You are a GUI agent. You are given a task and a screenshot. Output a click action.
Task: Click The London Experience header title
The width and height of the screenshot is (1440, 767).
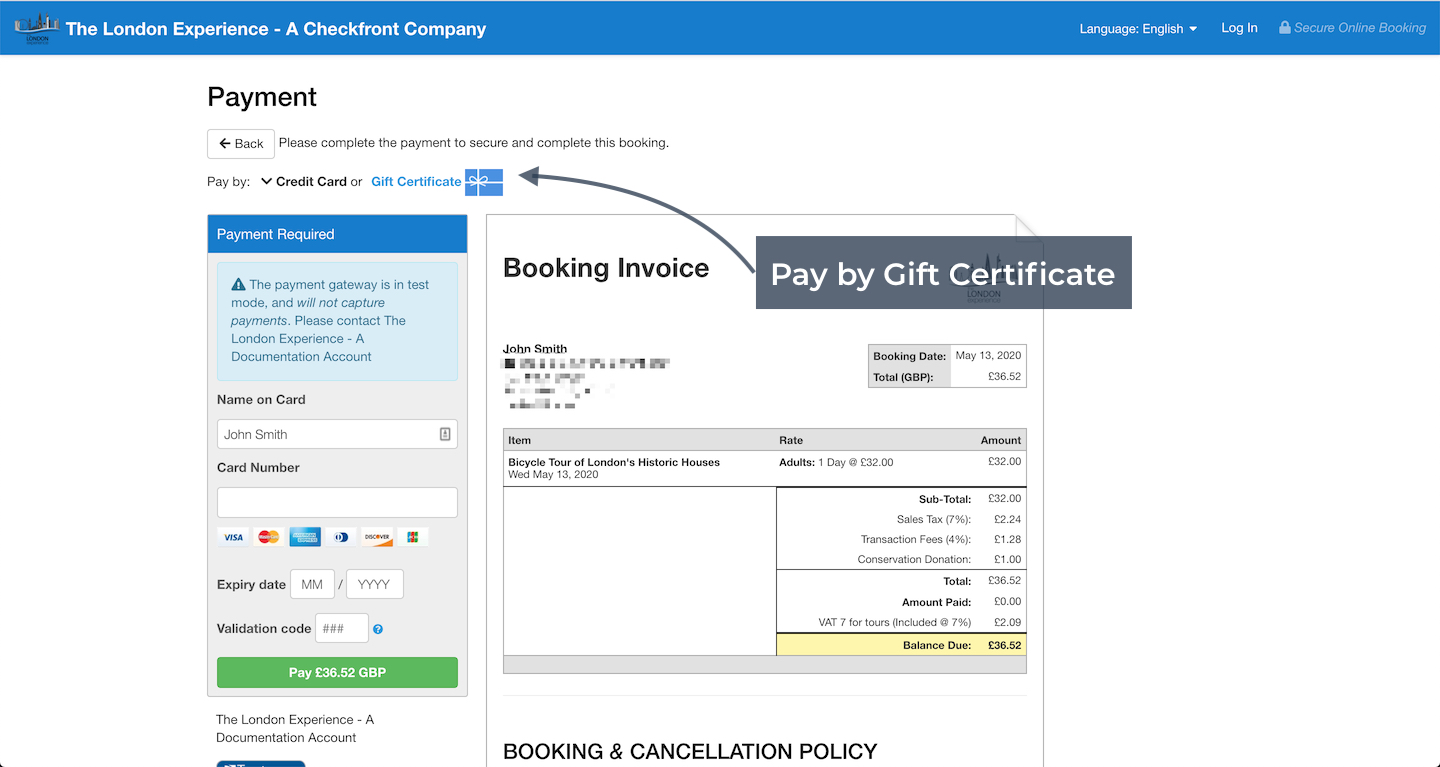coord(276,29)
